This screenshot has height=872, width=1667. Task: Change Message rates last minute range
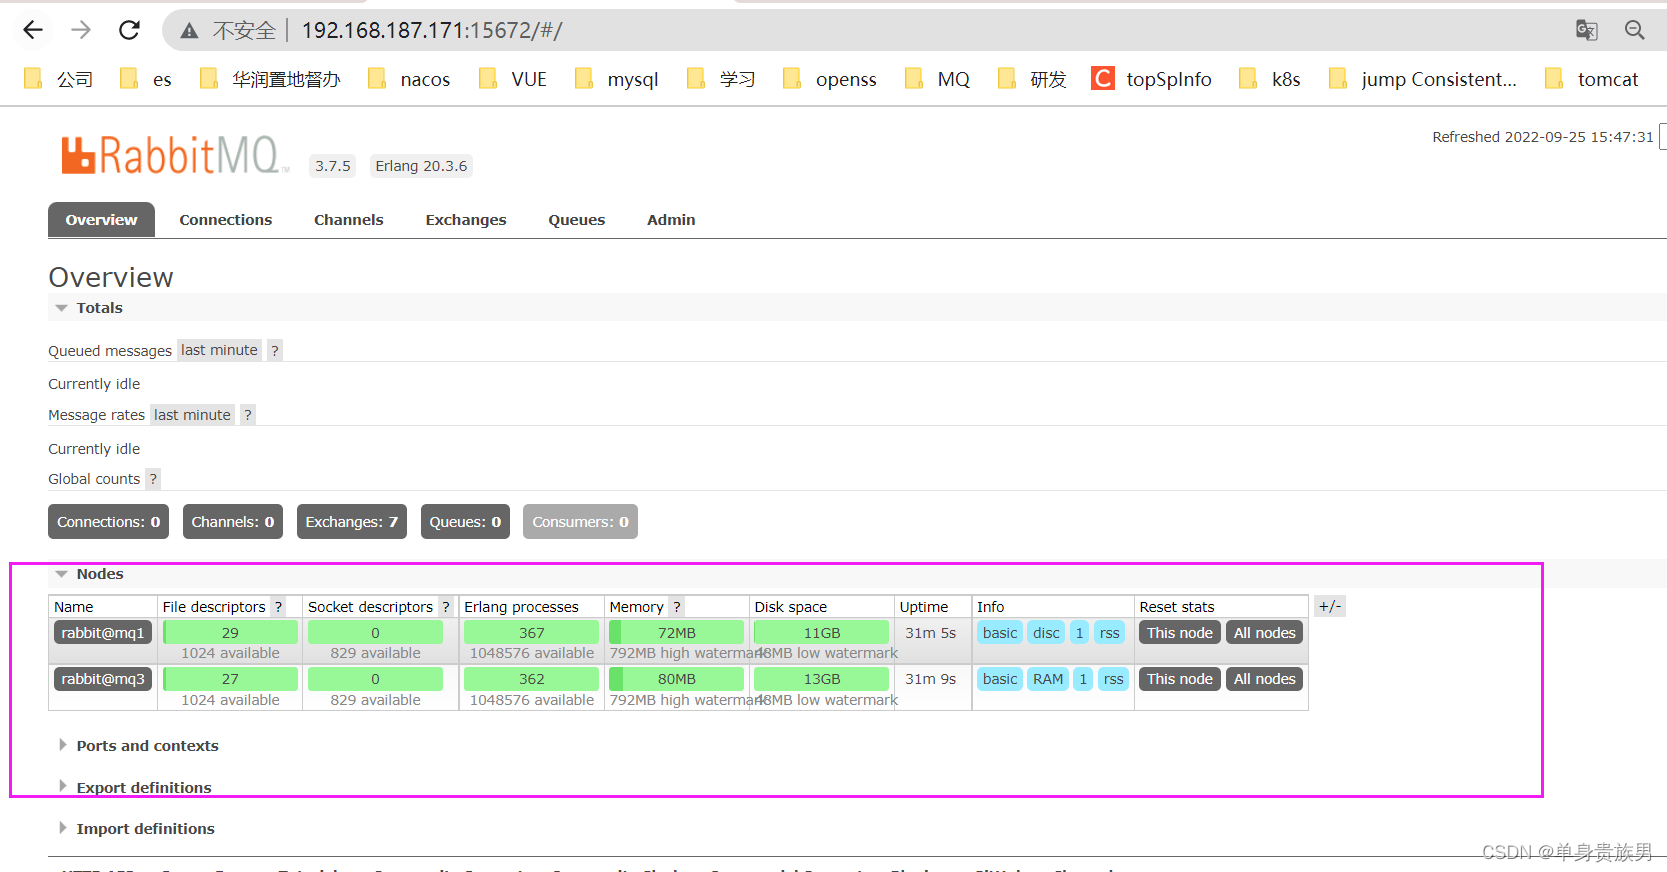click(x=192, y=415)
